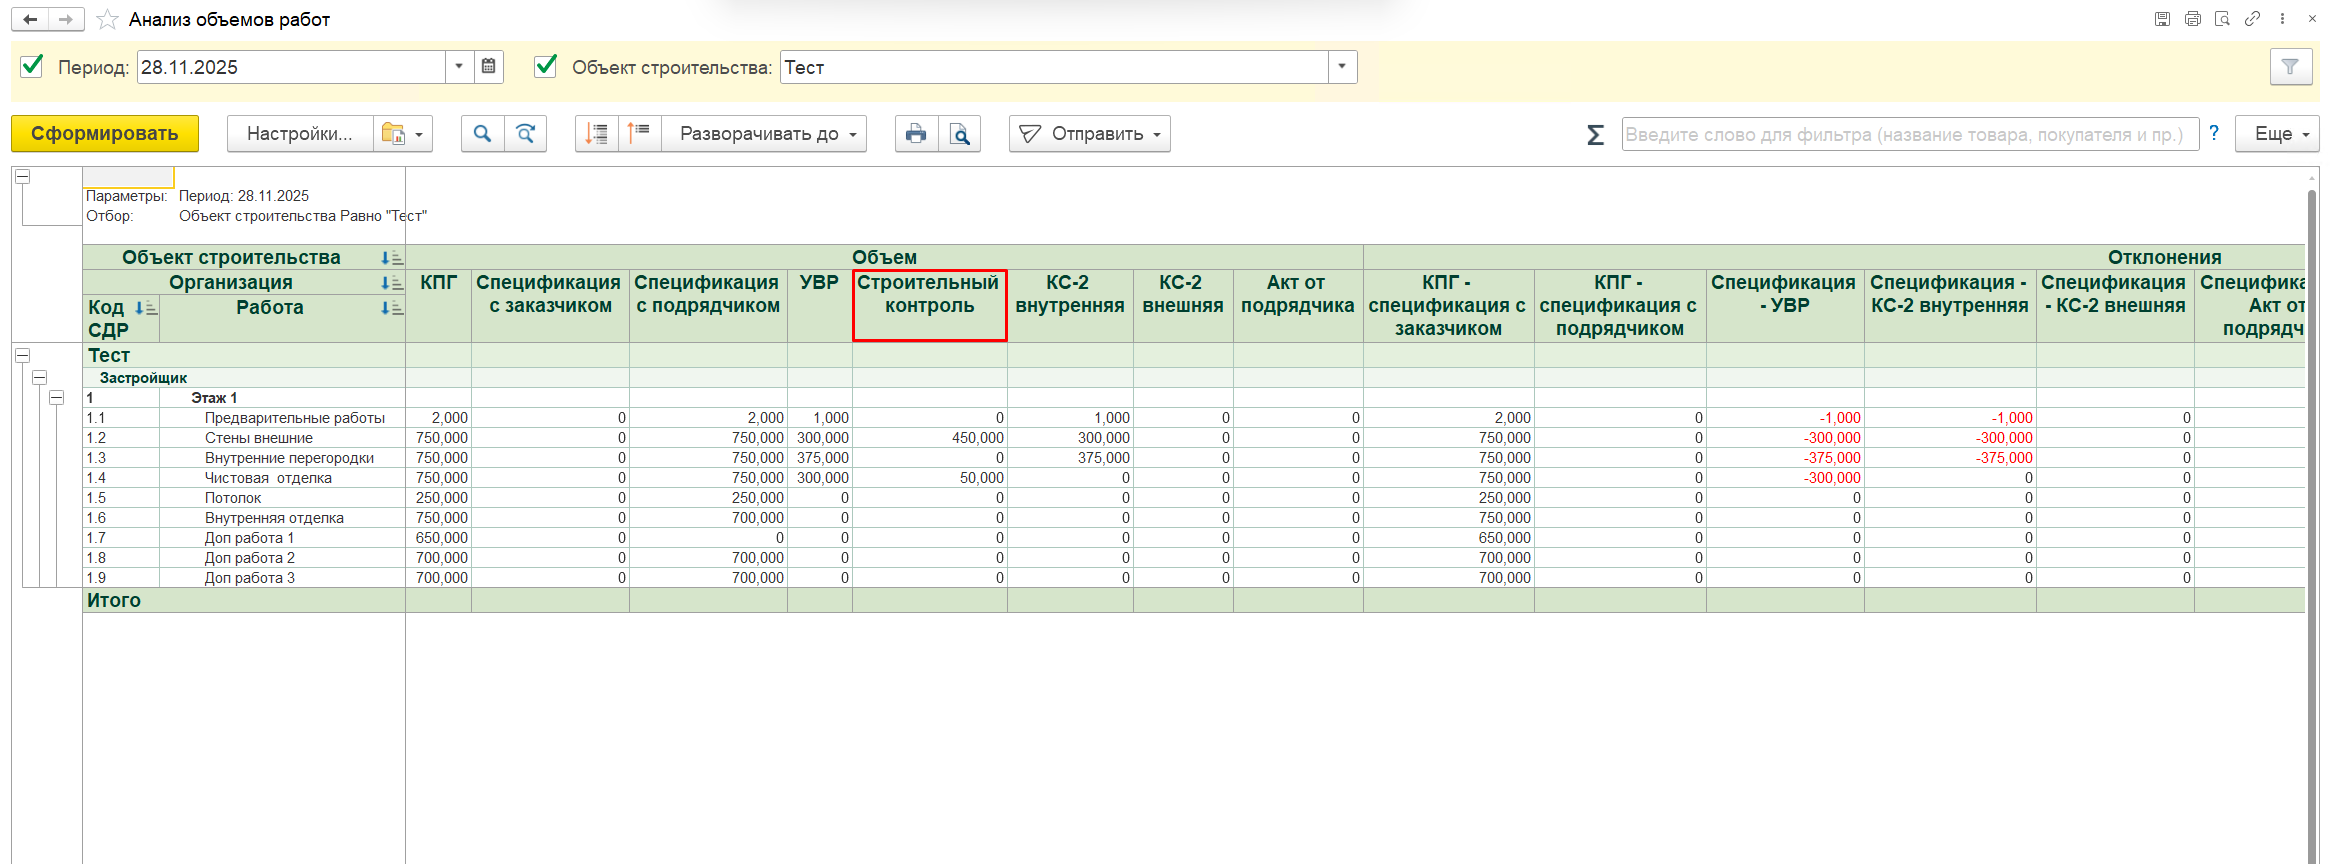Click the calendar picker icon for Период
Viewport: 2330px width, 864px height.
pyautogui.click(x=488, y=67)
